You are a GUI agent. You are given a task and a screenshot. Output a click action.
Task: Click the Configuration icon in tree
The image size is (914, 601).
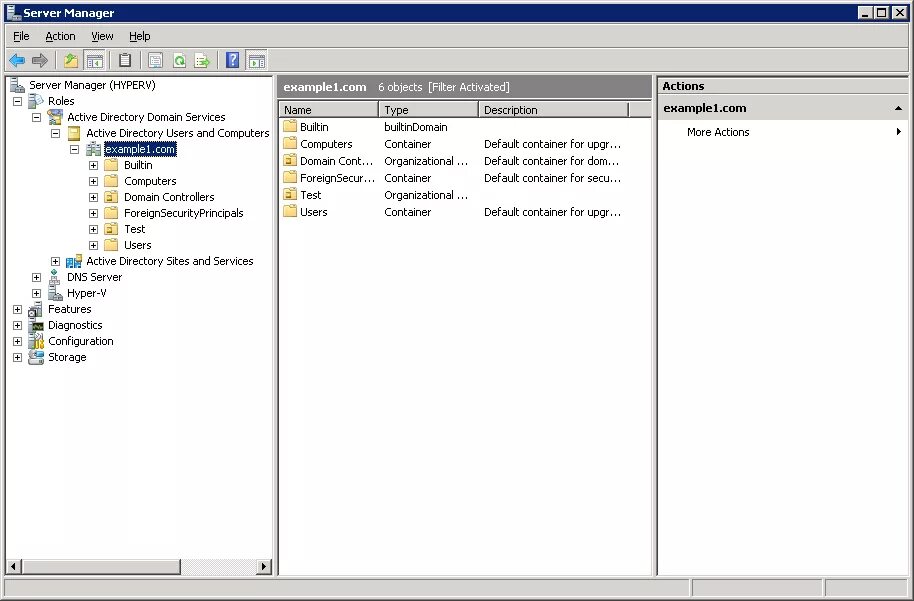[x=36, y=342]
